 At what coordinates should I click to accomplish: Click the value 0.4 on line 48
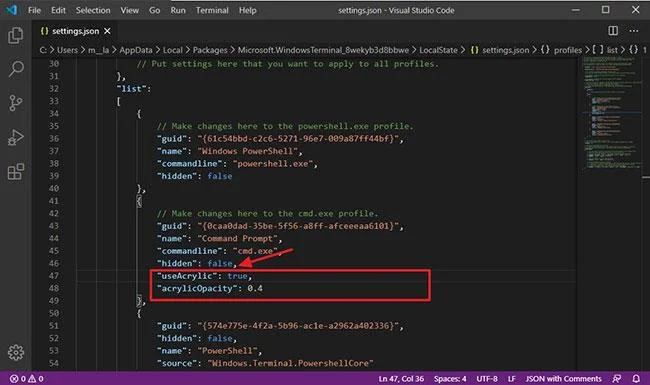click(x=255, y=288)
